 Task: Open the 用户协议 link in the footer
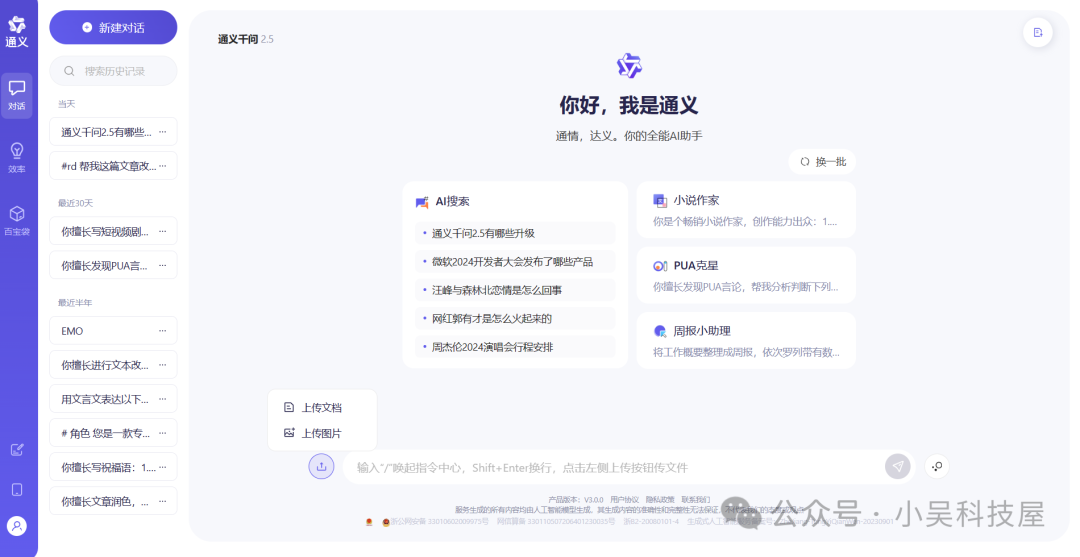click(624, 499)
